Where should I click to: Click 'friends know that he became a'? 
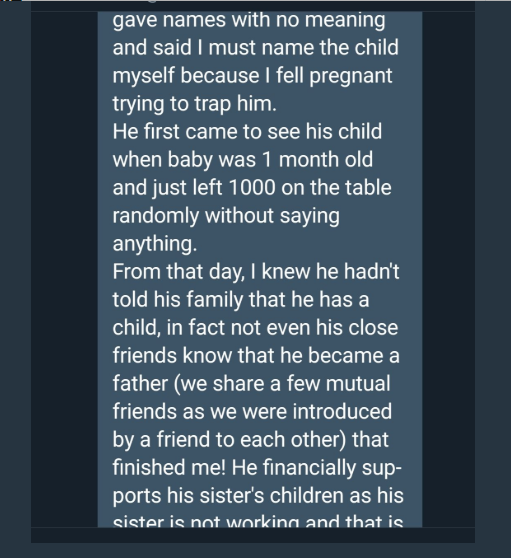coord(256,356)
